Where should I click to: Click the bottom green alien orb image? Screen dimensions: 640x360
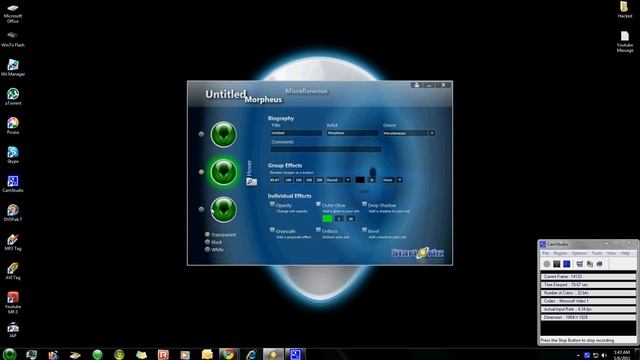[x=224, y=209]
